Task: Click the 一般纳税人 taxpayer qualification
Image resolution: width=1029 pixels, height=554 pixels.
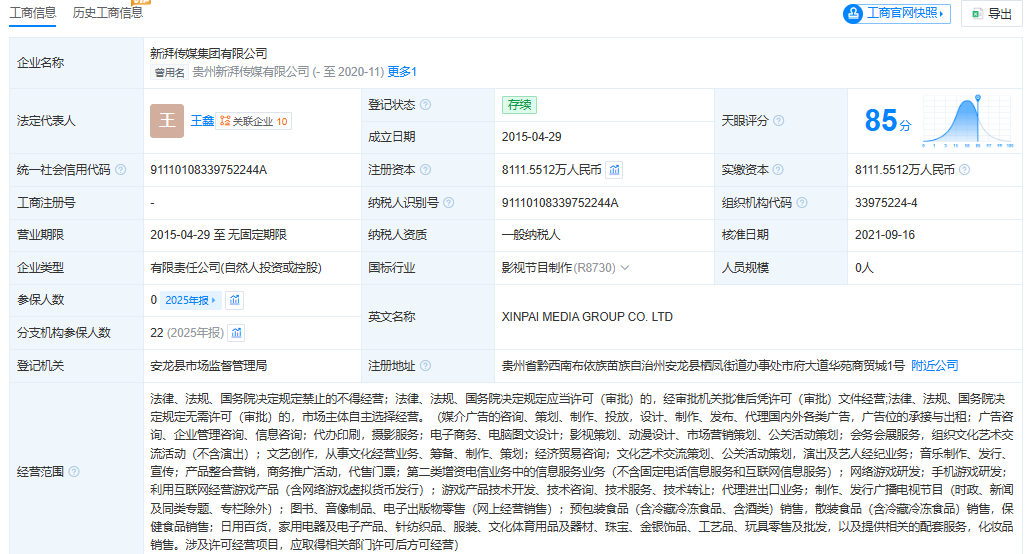Action: click(531, 235)
